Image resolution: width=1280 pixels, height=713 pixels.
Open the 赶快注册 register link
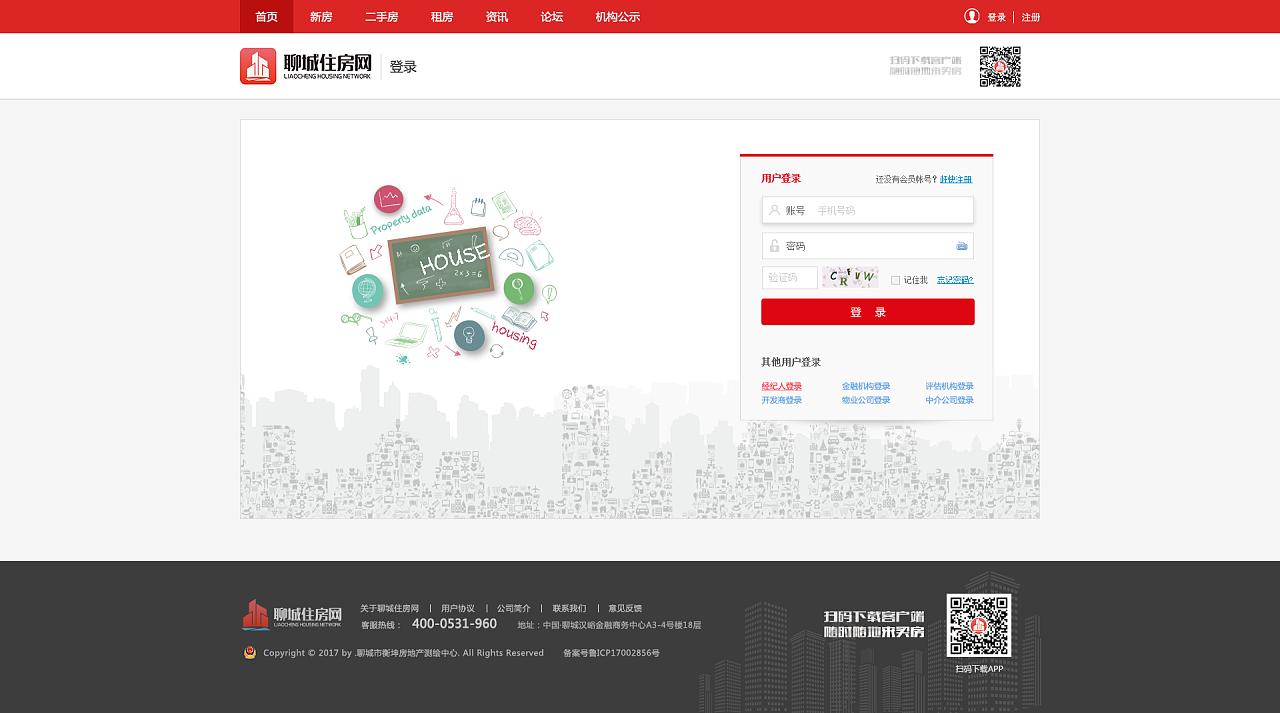[x=955, y=179]
